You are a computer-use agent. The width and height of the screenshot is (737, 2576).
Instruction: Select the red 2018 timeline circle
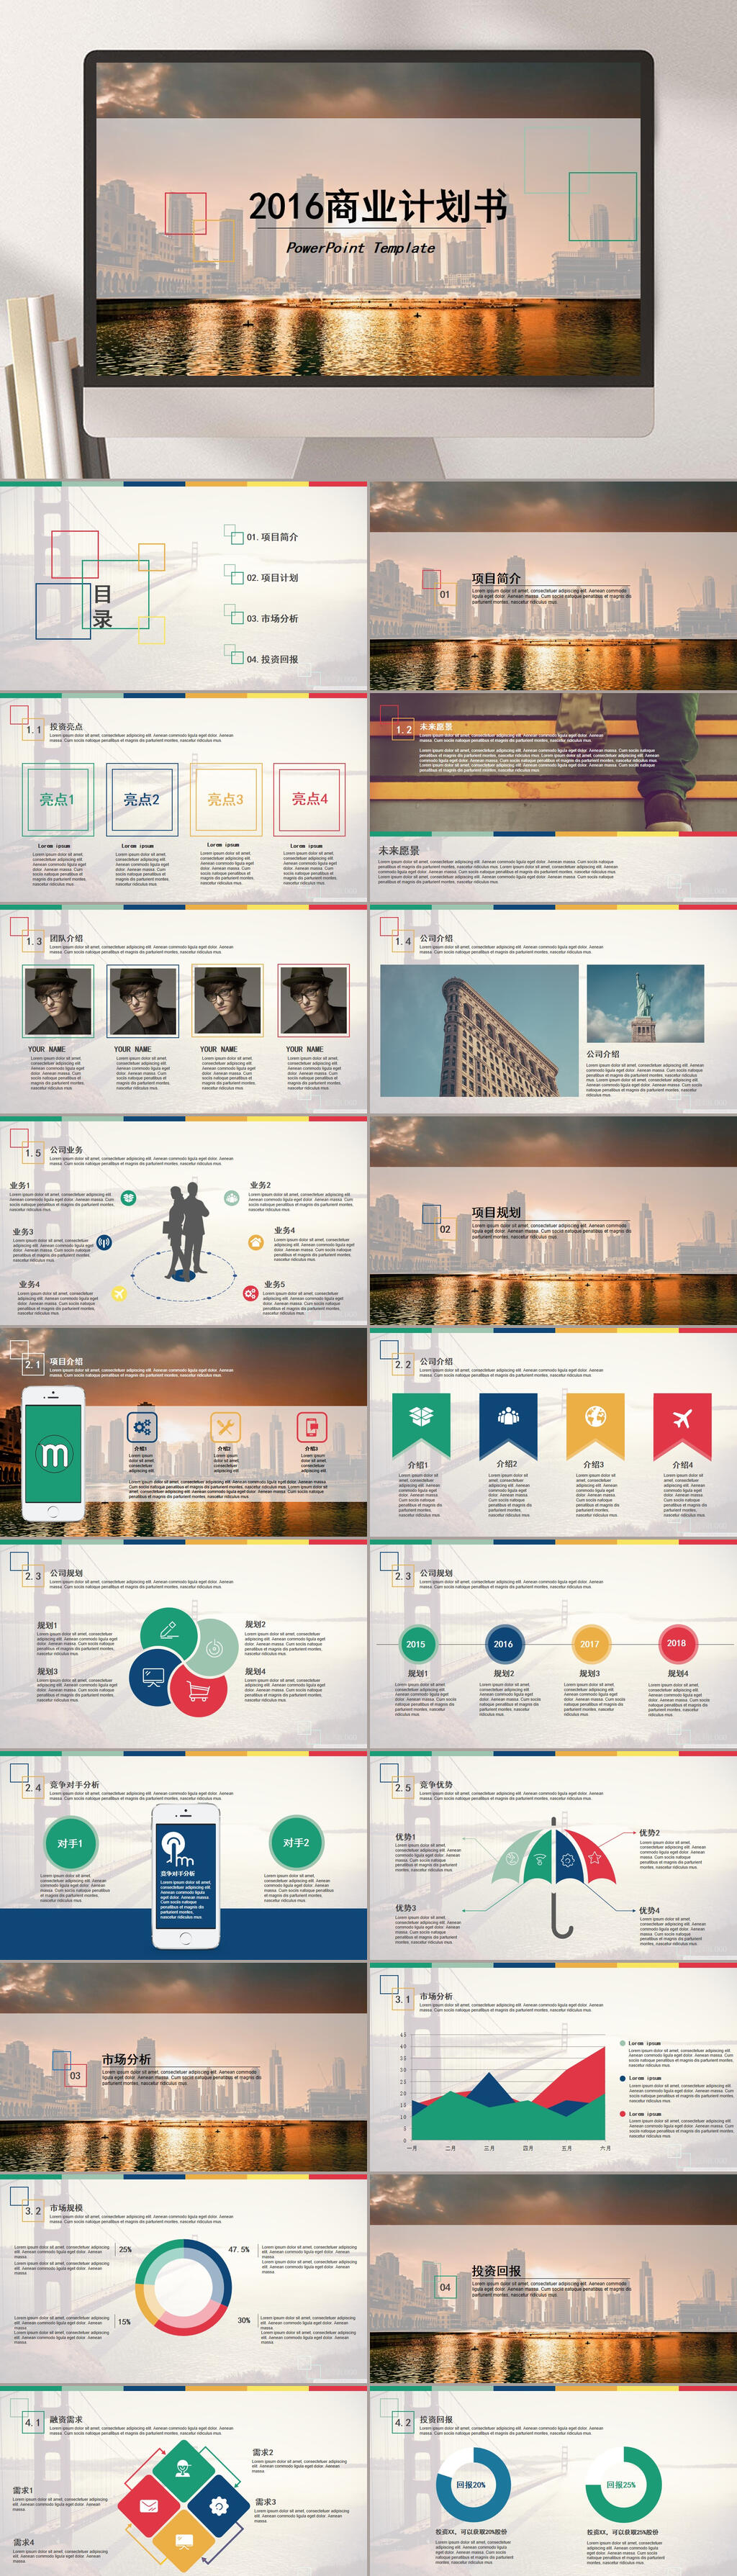[677, 1643]
